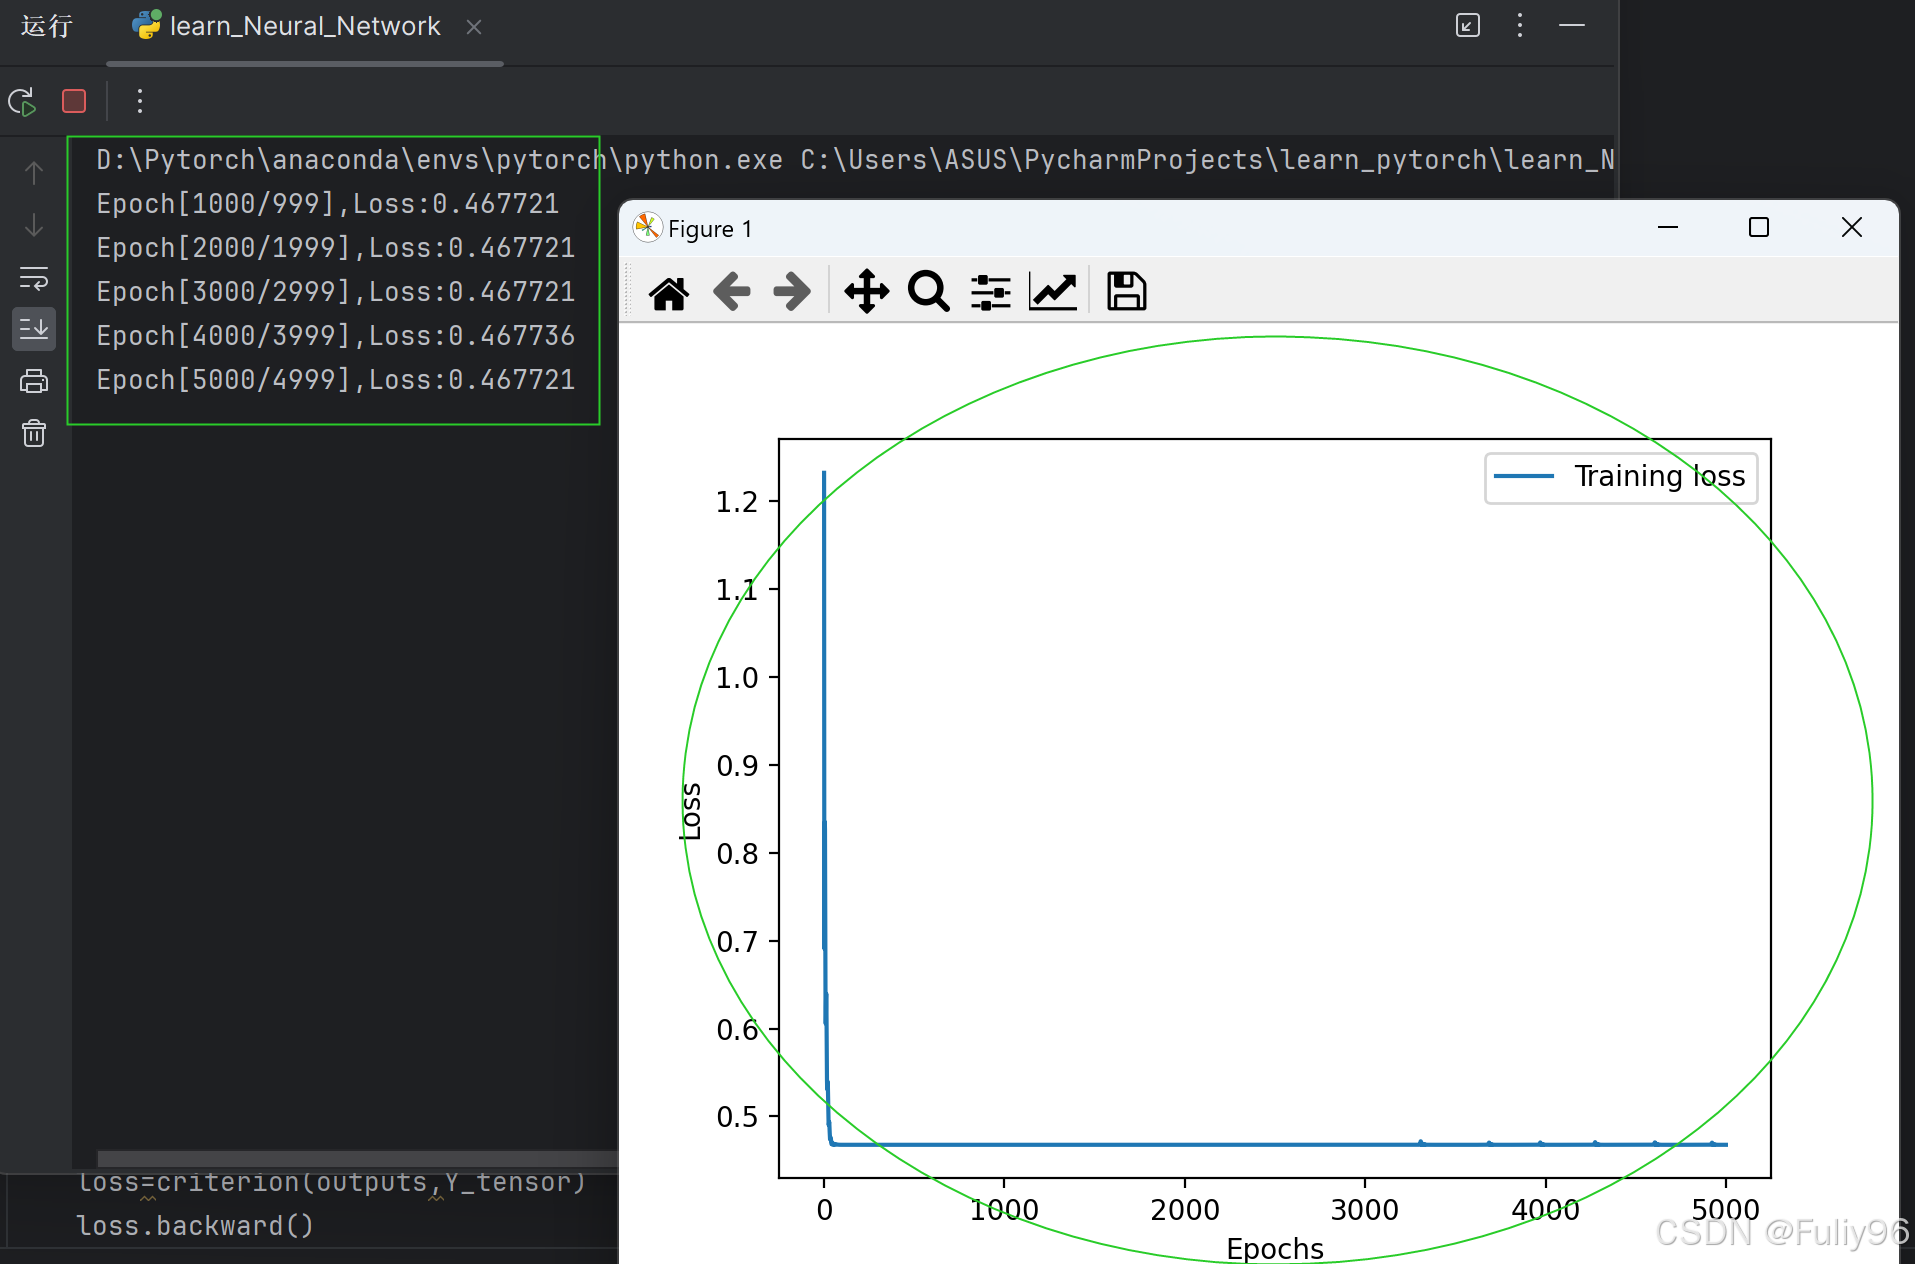The width and height of the screenshot is (1915, 1264).
Task: Open Edit axis and curve parameters
Action: 1053,292
